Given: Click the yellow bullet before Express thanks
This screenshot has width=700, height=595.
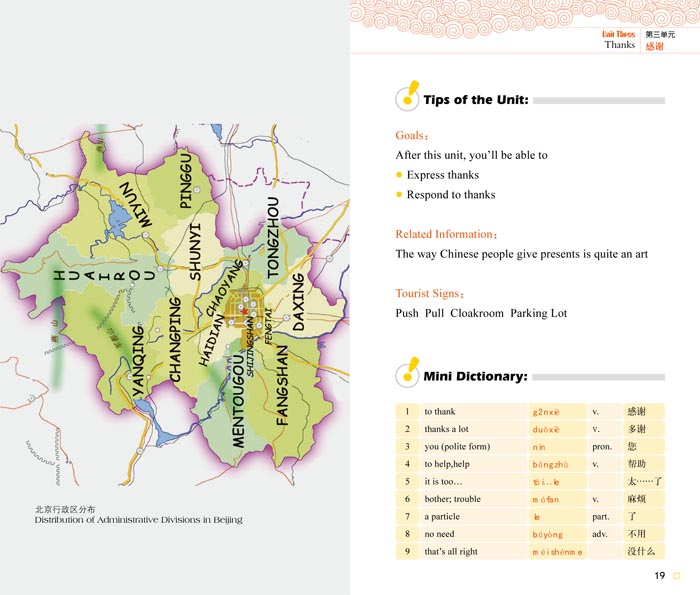Looking at the screenshot, I should click(399, 175).
